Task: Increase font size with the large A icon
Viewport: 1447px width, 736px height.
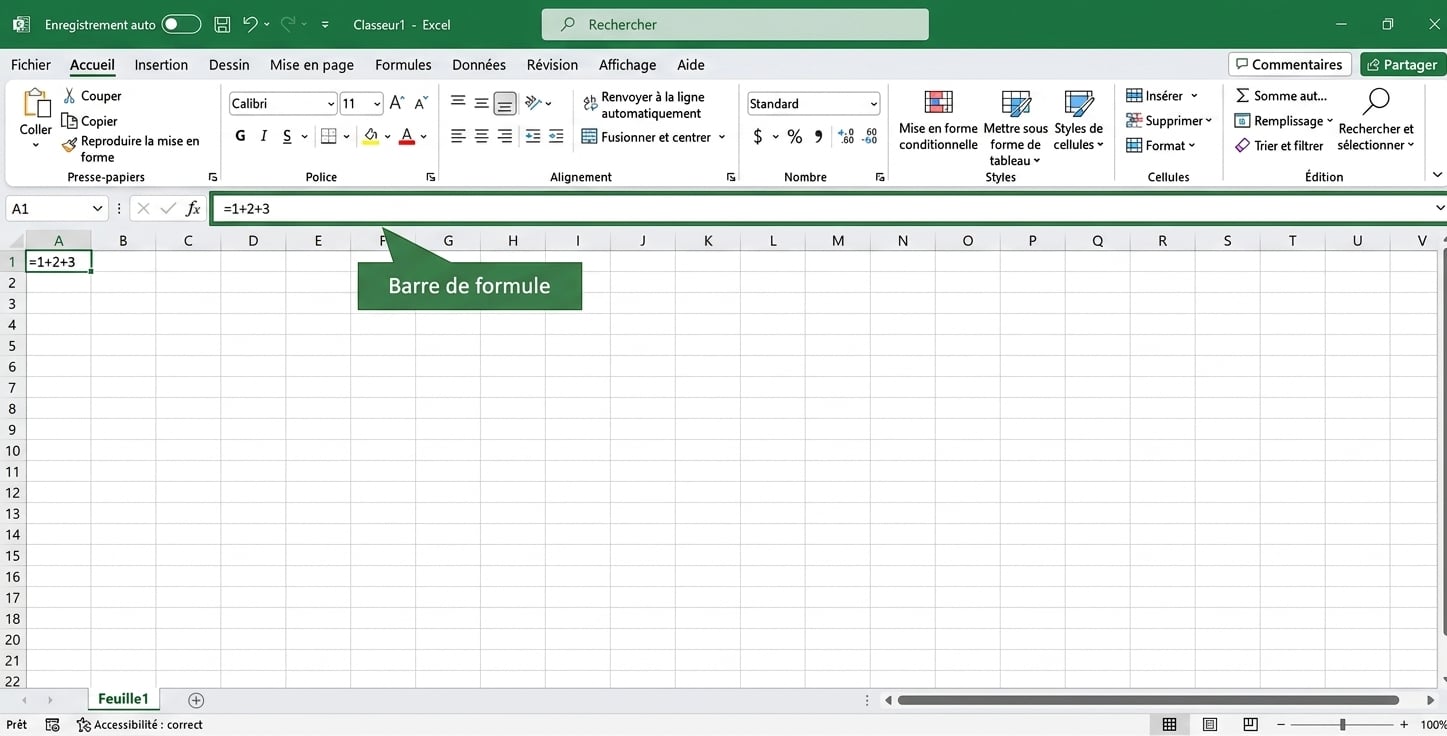Action: (397, 103)
